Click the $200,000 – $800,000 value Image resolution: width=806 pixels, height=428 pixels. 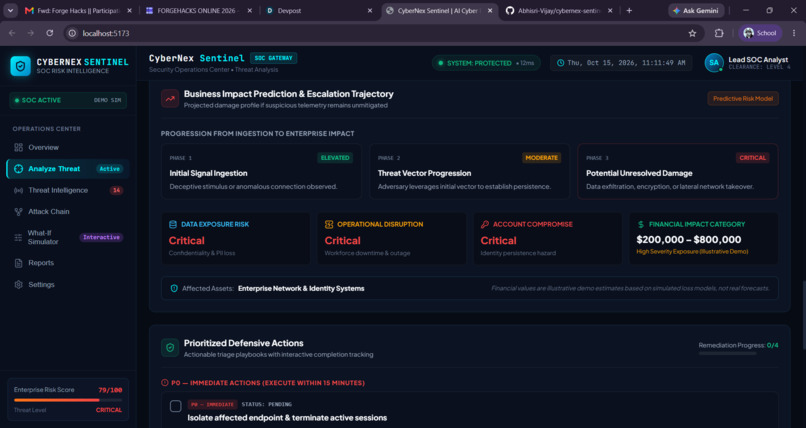coord(688,239)
